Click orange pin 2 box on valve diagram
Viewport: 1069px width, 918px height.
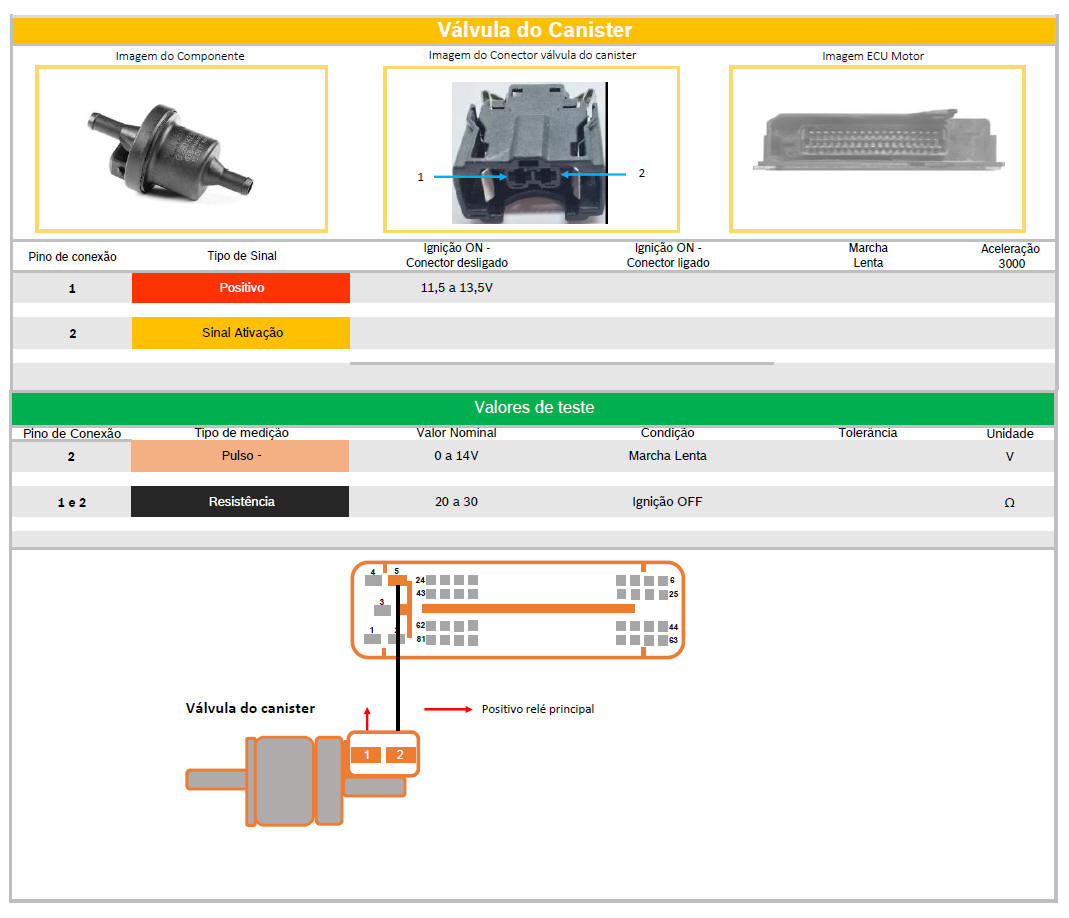point(400,755)
